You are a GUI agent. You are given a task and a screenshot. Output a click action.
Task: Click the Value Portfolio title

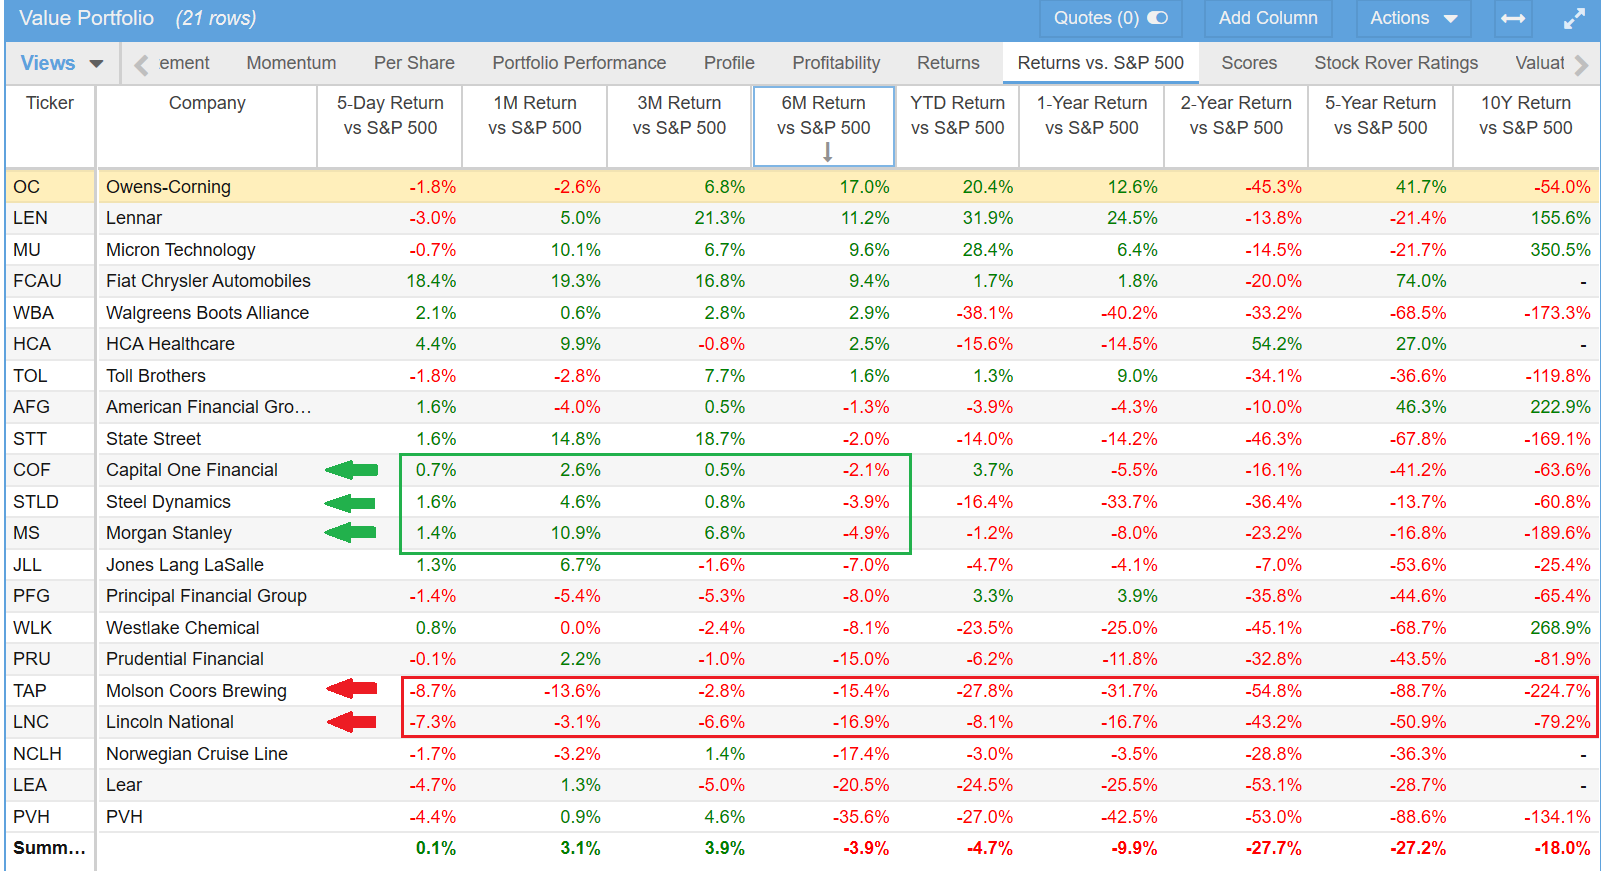[86, 18]
